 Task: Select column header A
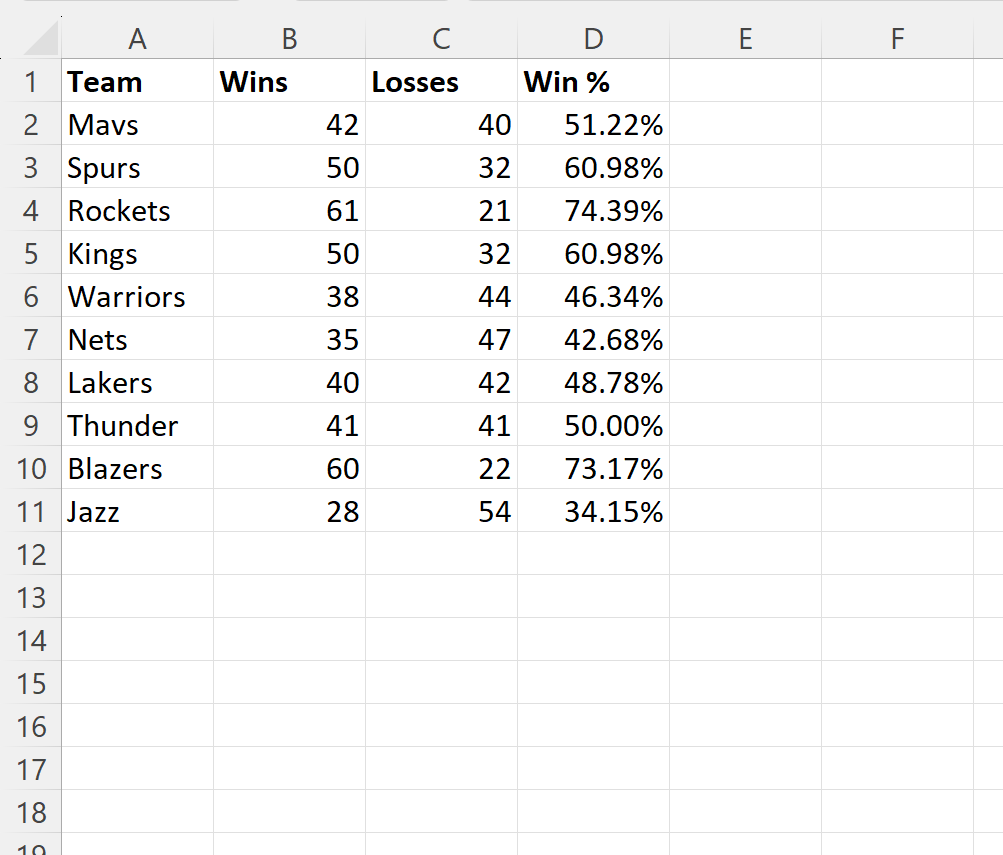point(137,38)
